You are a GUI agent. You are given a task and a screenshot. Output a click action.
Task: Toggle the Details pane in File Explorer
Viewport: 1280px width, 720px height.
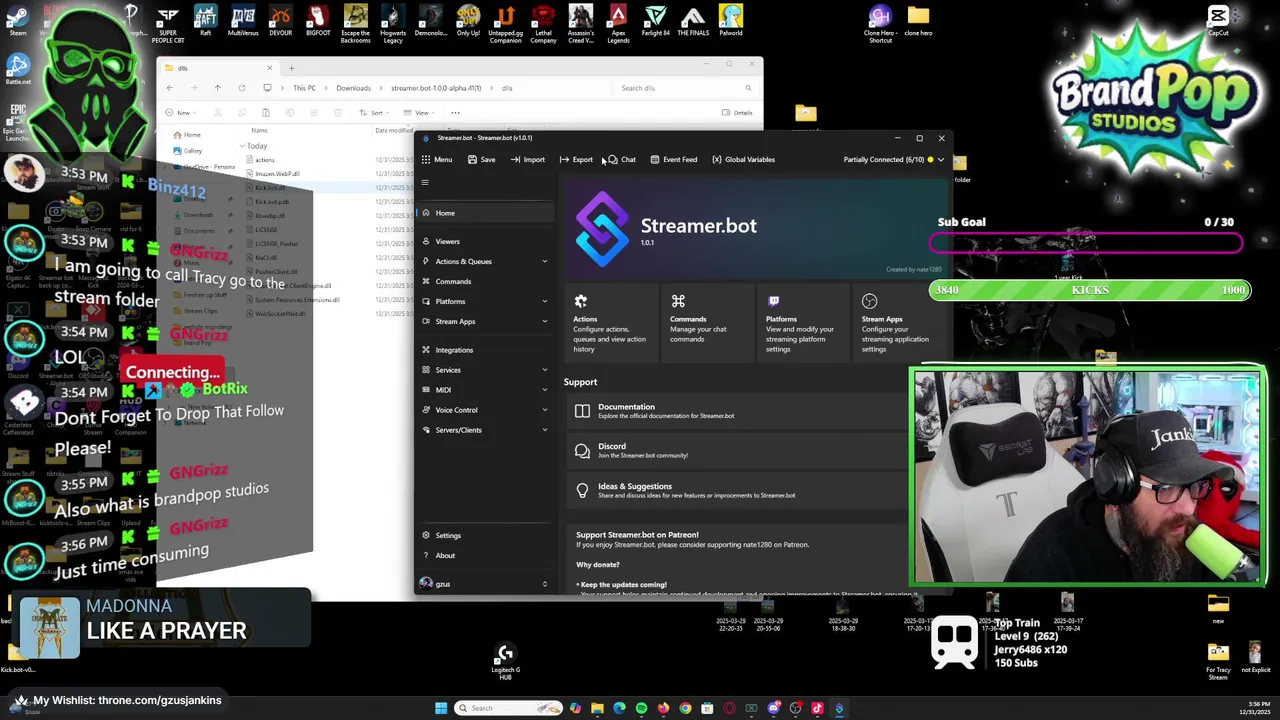pos(738,113)
